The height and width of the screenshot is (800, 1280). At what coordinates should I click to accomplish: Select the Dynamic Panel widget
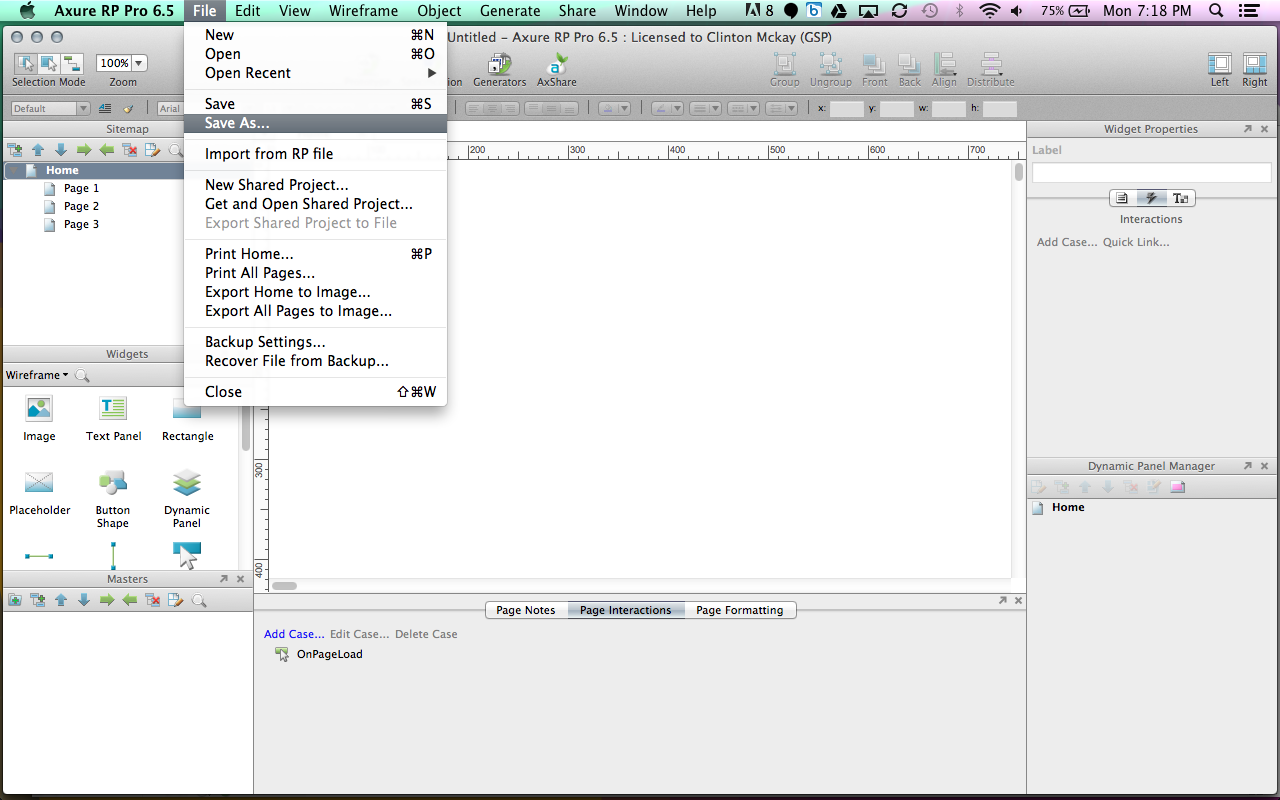click(x=187, y=499)
